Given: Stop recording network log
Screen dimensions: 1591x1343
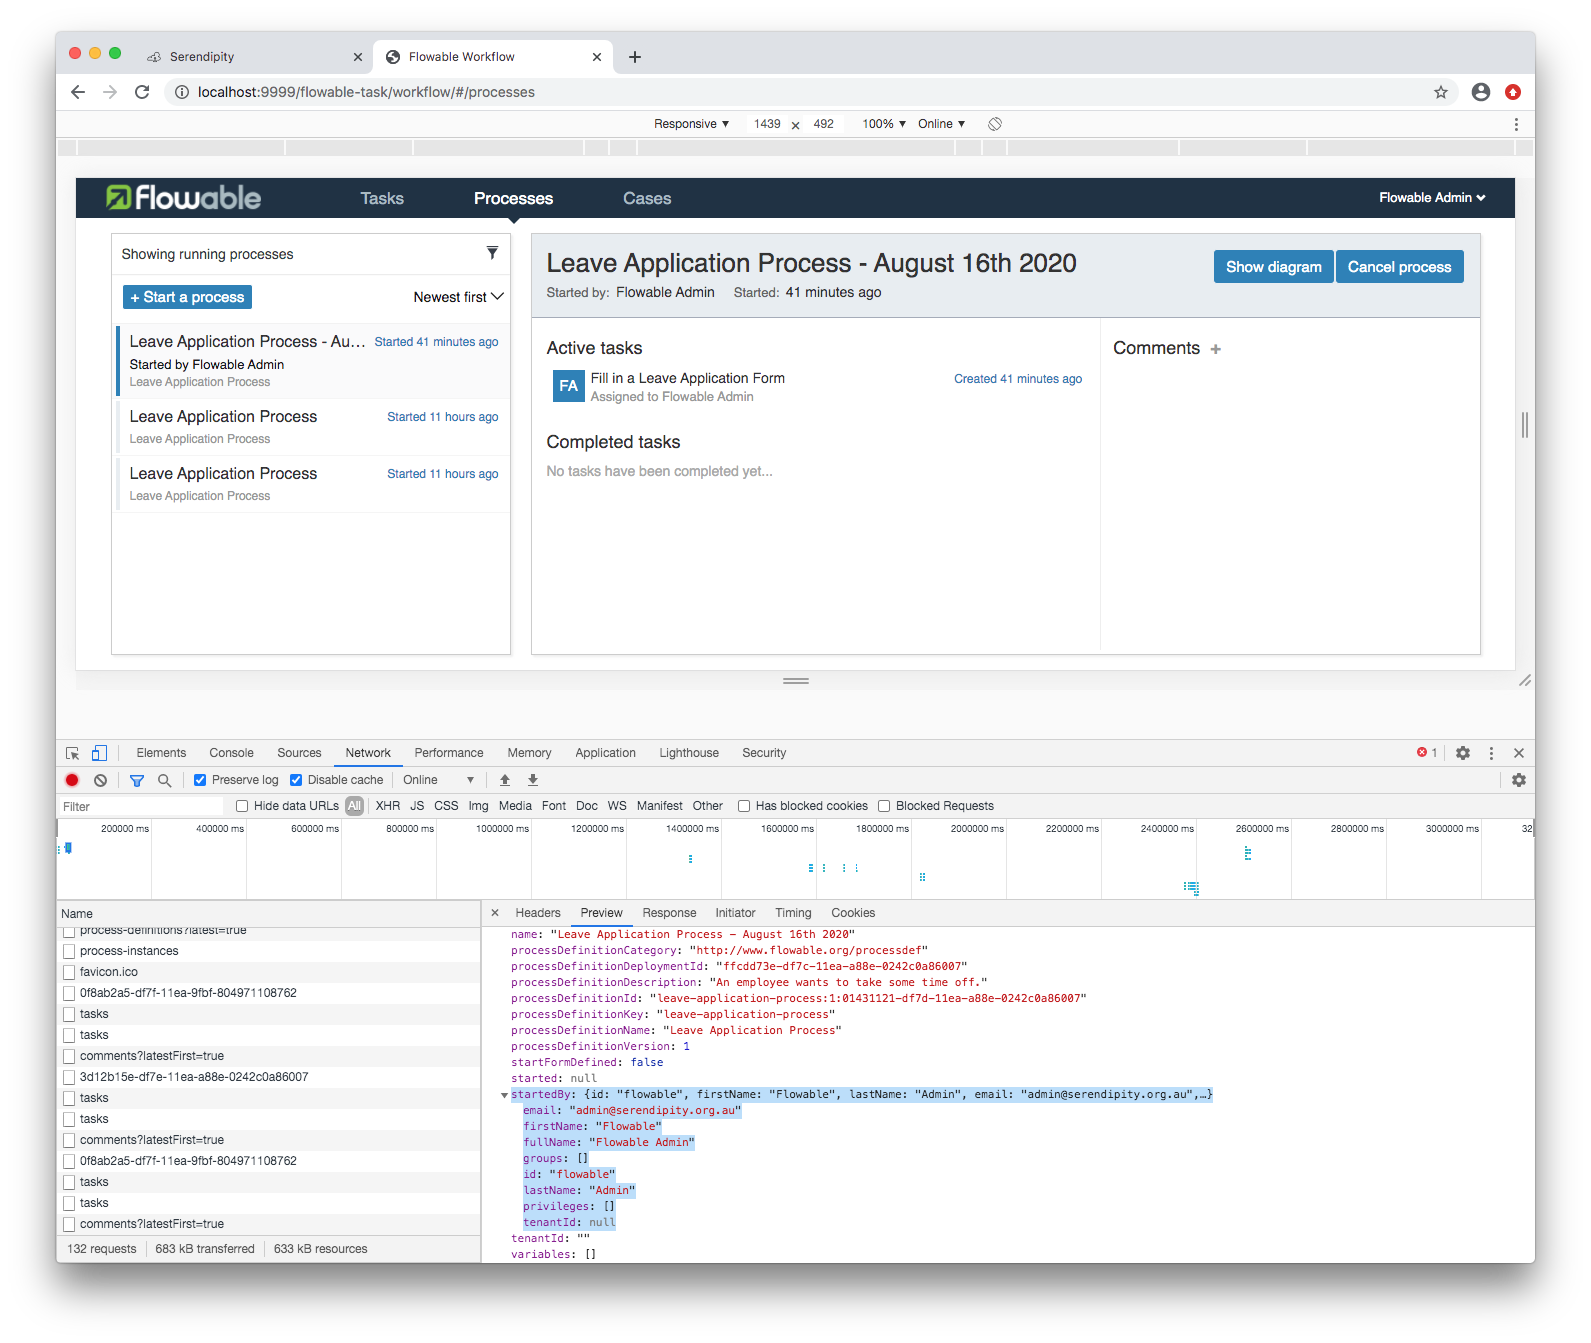Looking at the screenshot, I should (72, 780).
